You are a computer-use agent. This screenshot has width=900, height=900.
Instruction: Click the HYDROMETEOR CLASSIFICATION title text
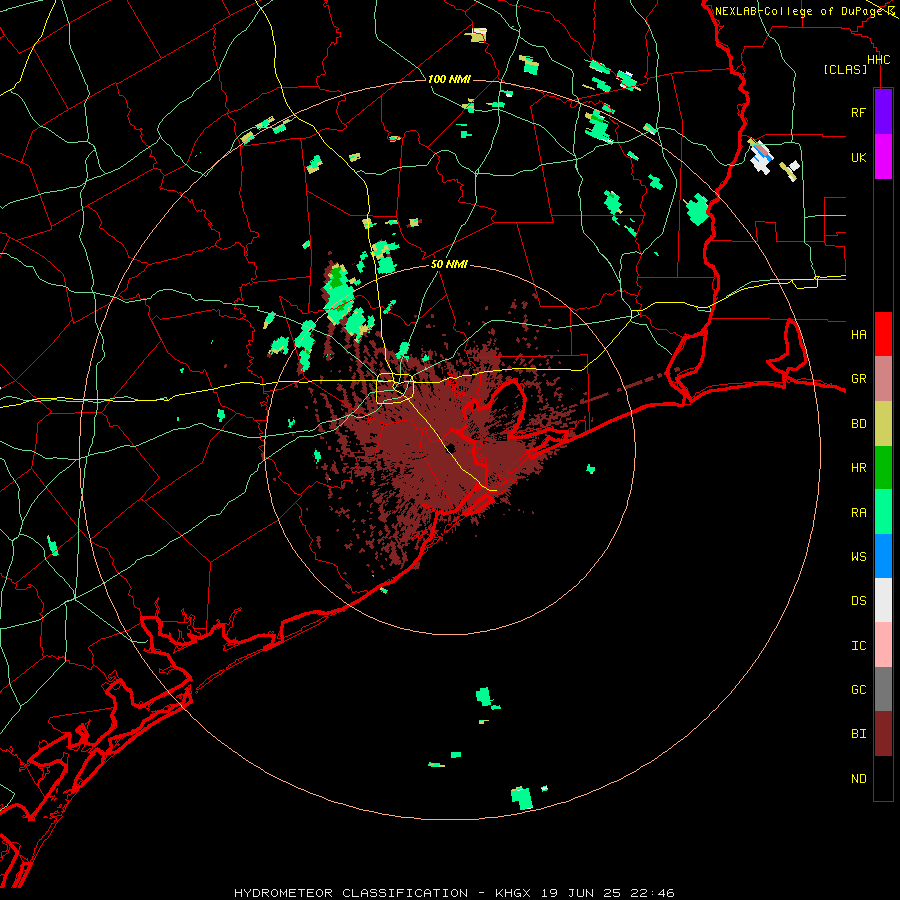[x=351, y=893]
